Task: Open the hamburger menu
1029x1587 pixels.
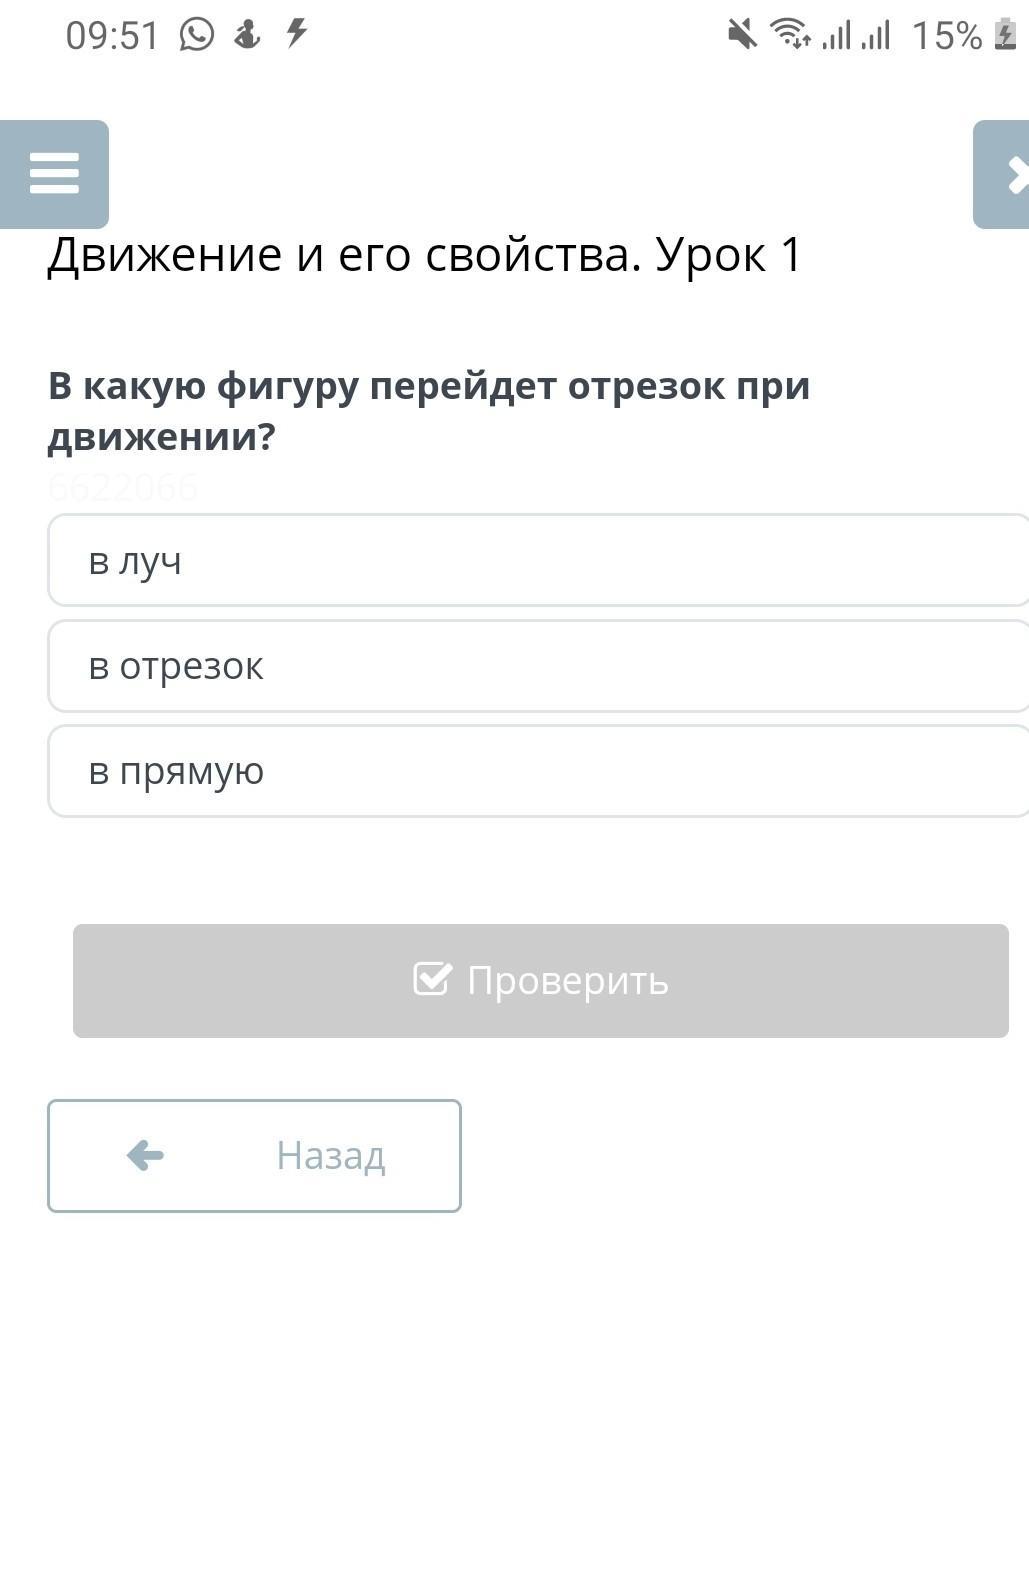Action: tap(54, 174)
